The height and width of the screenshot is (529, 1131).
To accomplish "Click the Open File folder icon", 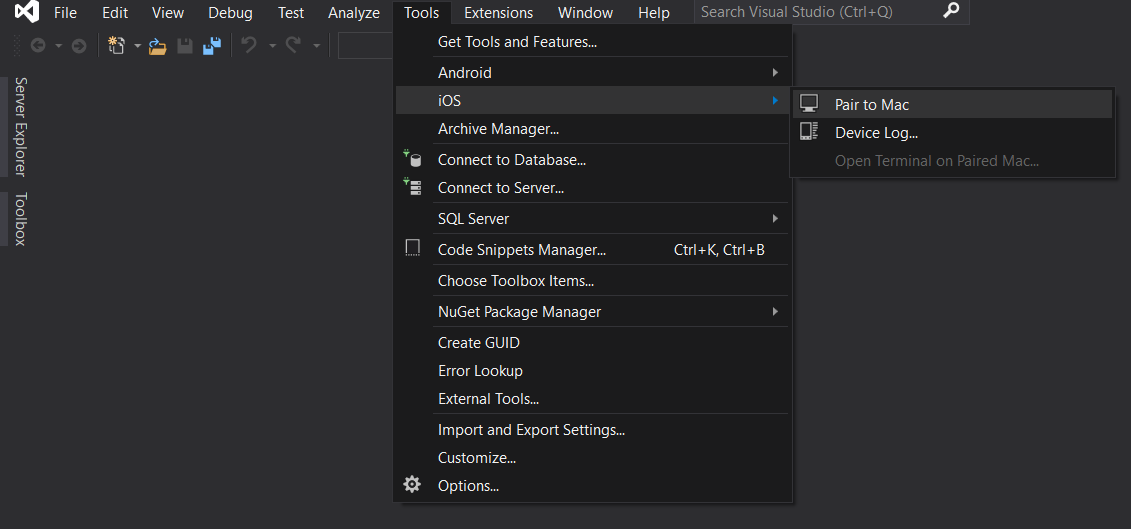I will (157, 46).
